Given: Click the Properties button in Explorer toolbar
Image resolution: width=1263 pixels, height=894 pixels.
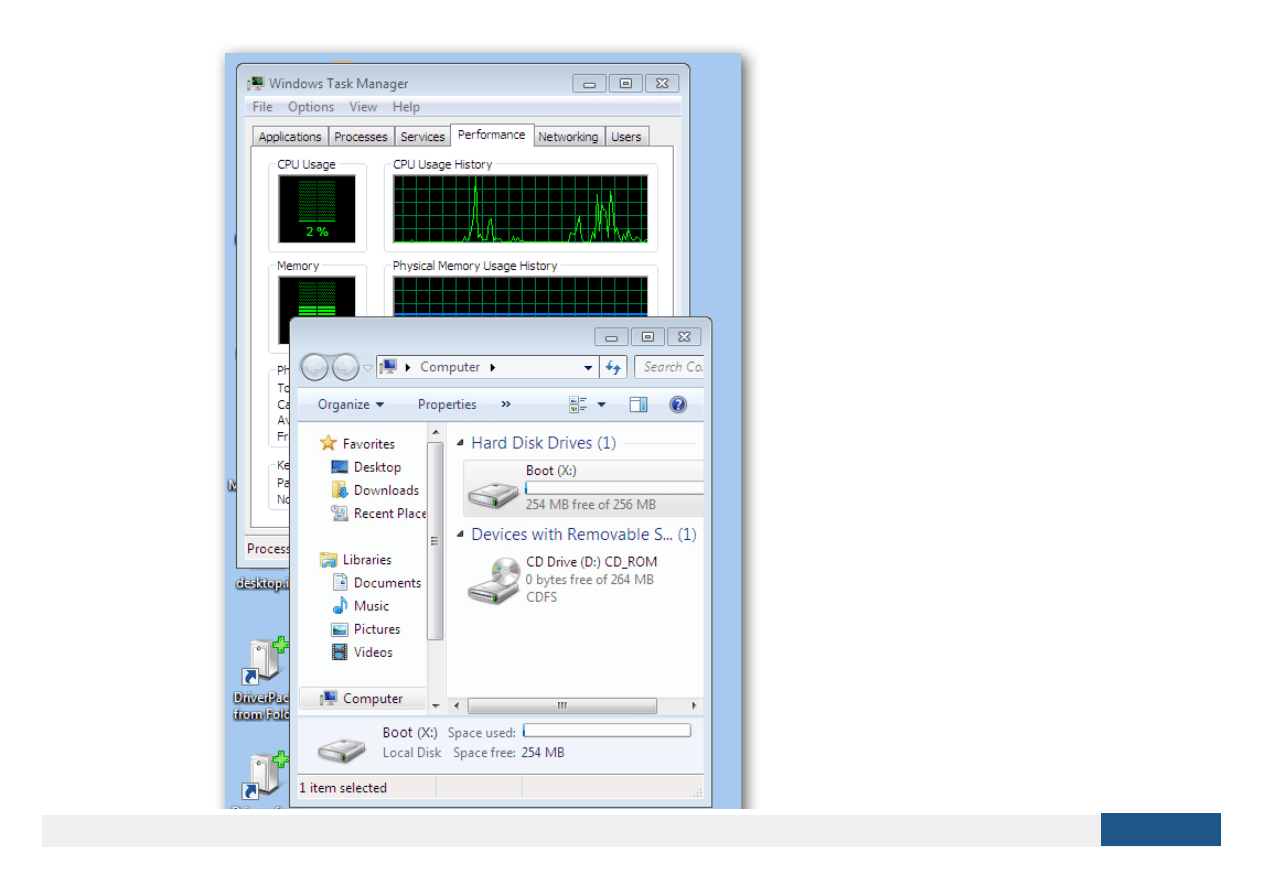Looking at the screenshot, I should [x=446, y=404].
